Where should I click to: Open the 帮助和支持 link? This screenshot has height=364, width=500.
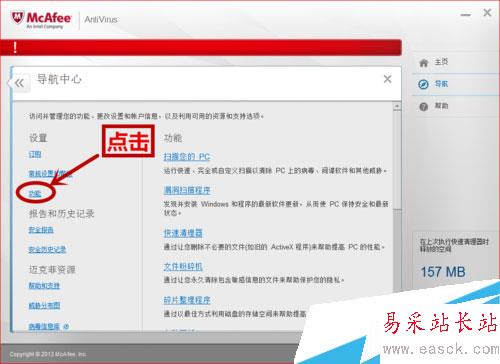click(x=44, y=285)
